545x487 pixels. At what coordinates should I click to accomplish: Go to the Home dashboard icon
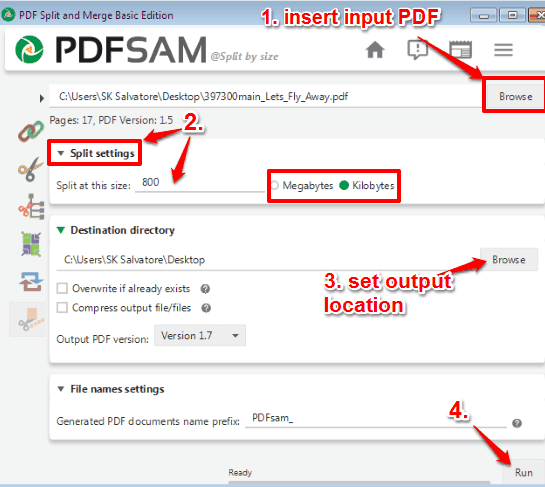tap(375, 49)
